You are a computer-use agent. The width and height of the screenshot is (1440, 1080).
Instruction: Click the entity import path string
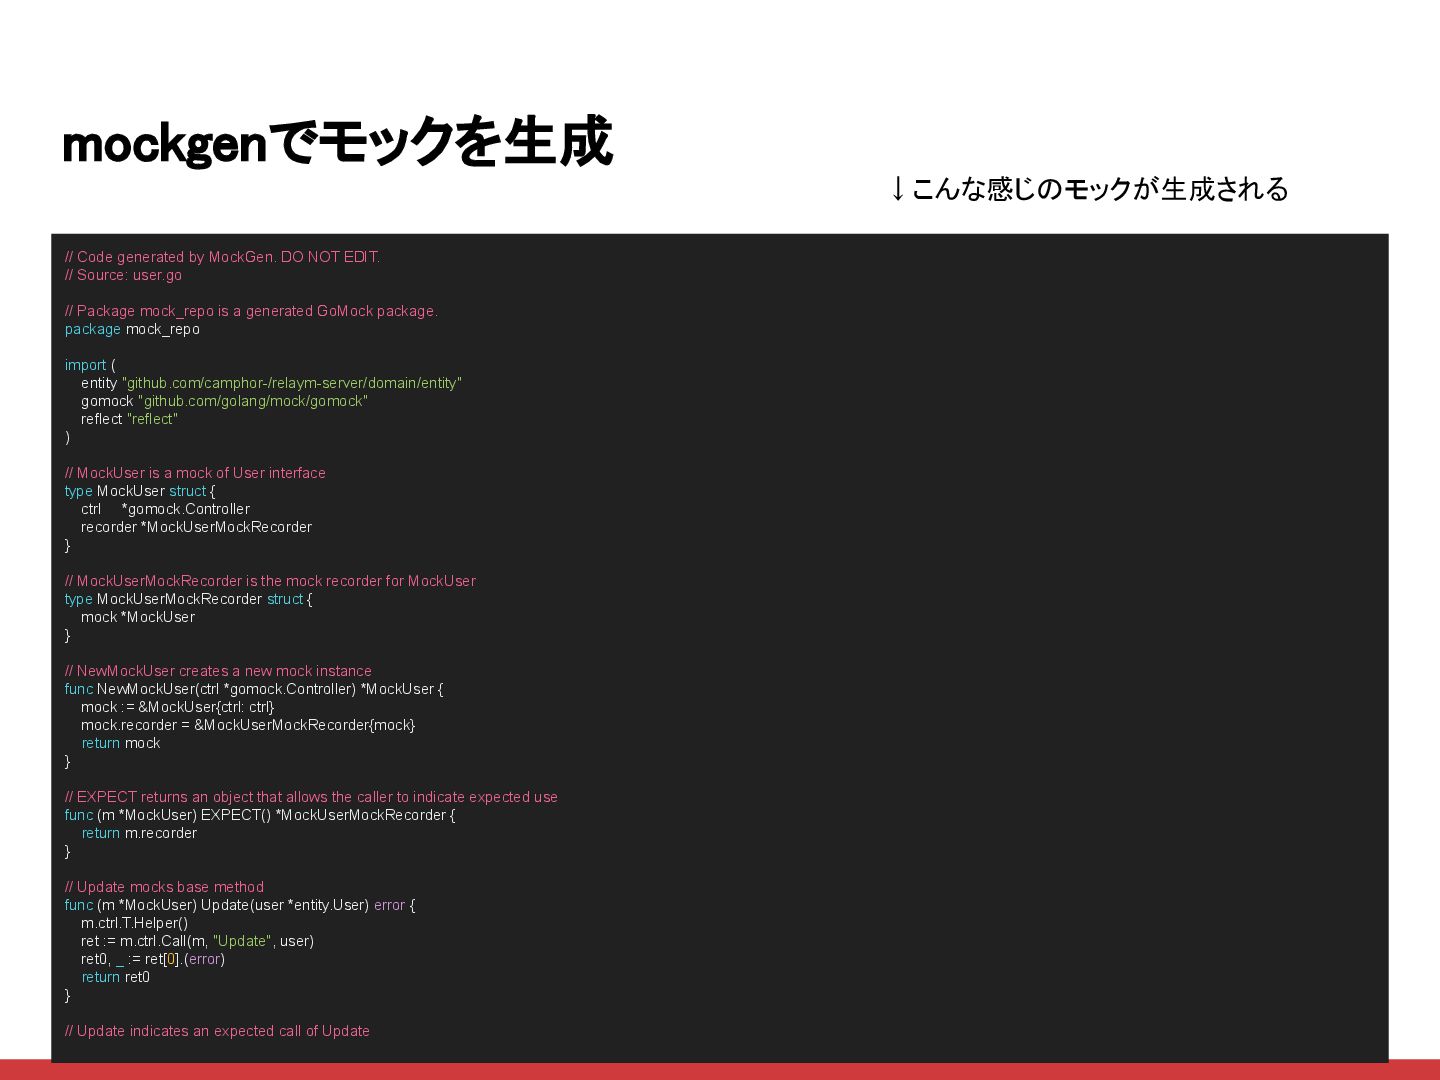tap(292, 383)
